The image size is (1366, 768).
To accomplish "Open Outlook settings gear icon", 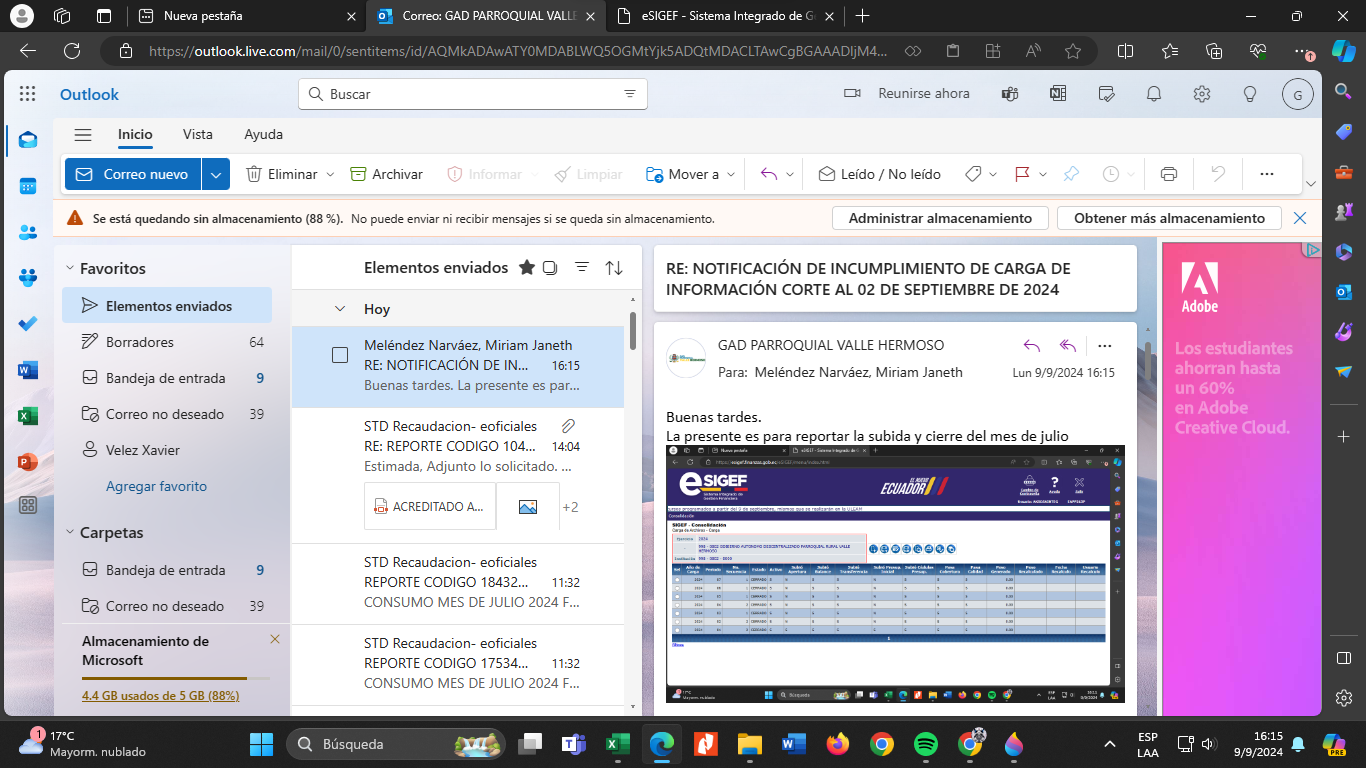I will tap(1202, 94).
